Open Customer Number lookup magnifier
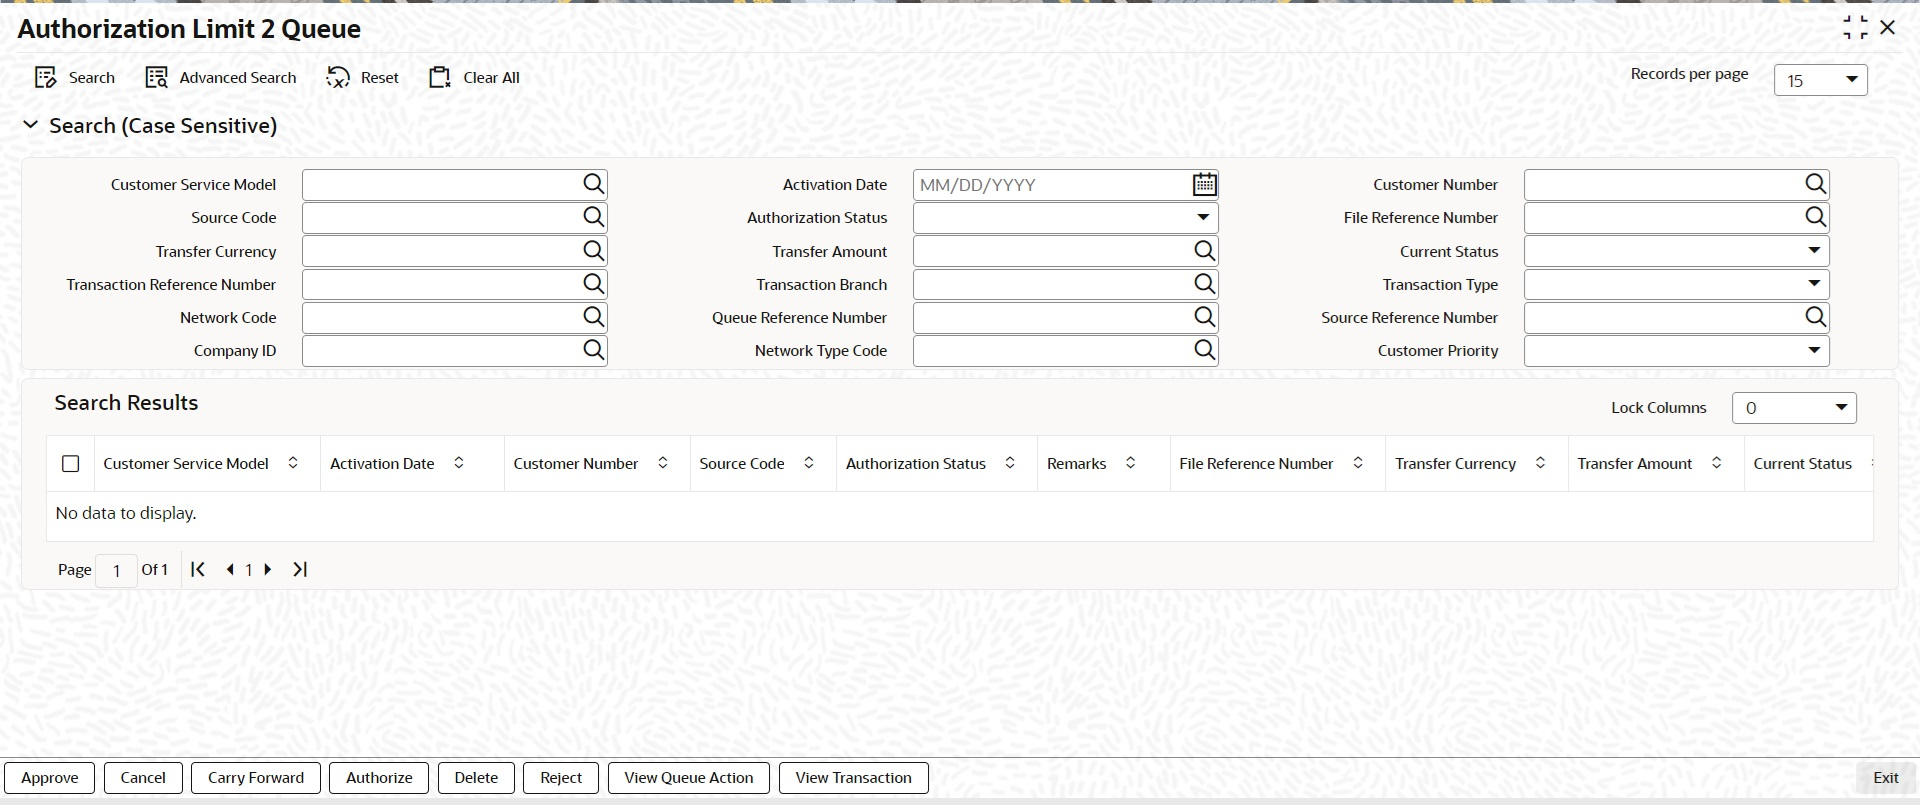 1816,184
